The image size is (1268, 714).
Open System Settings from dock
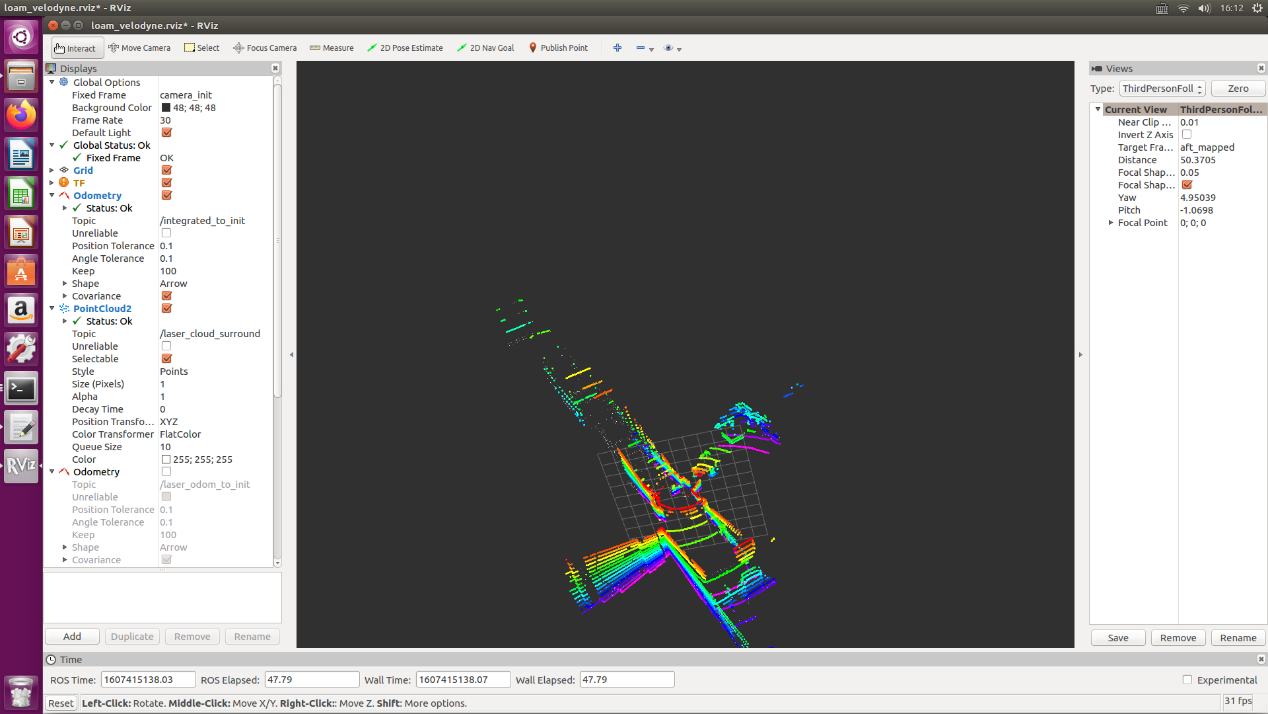(21, 349)
